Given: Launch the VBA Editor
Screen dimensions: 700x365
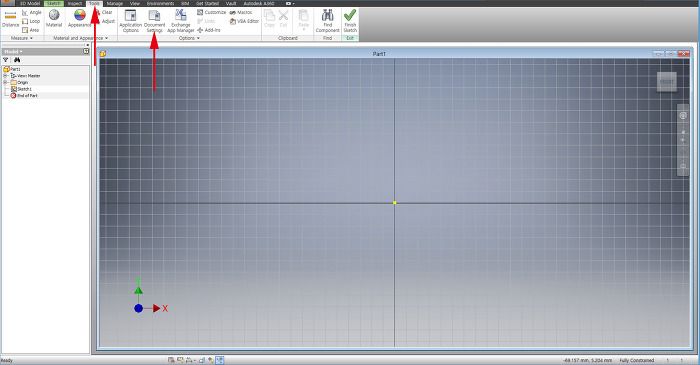Looking at the screenshot, I should pyautogui.click(x=244, y=21).
